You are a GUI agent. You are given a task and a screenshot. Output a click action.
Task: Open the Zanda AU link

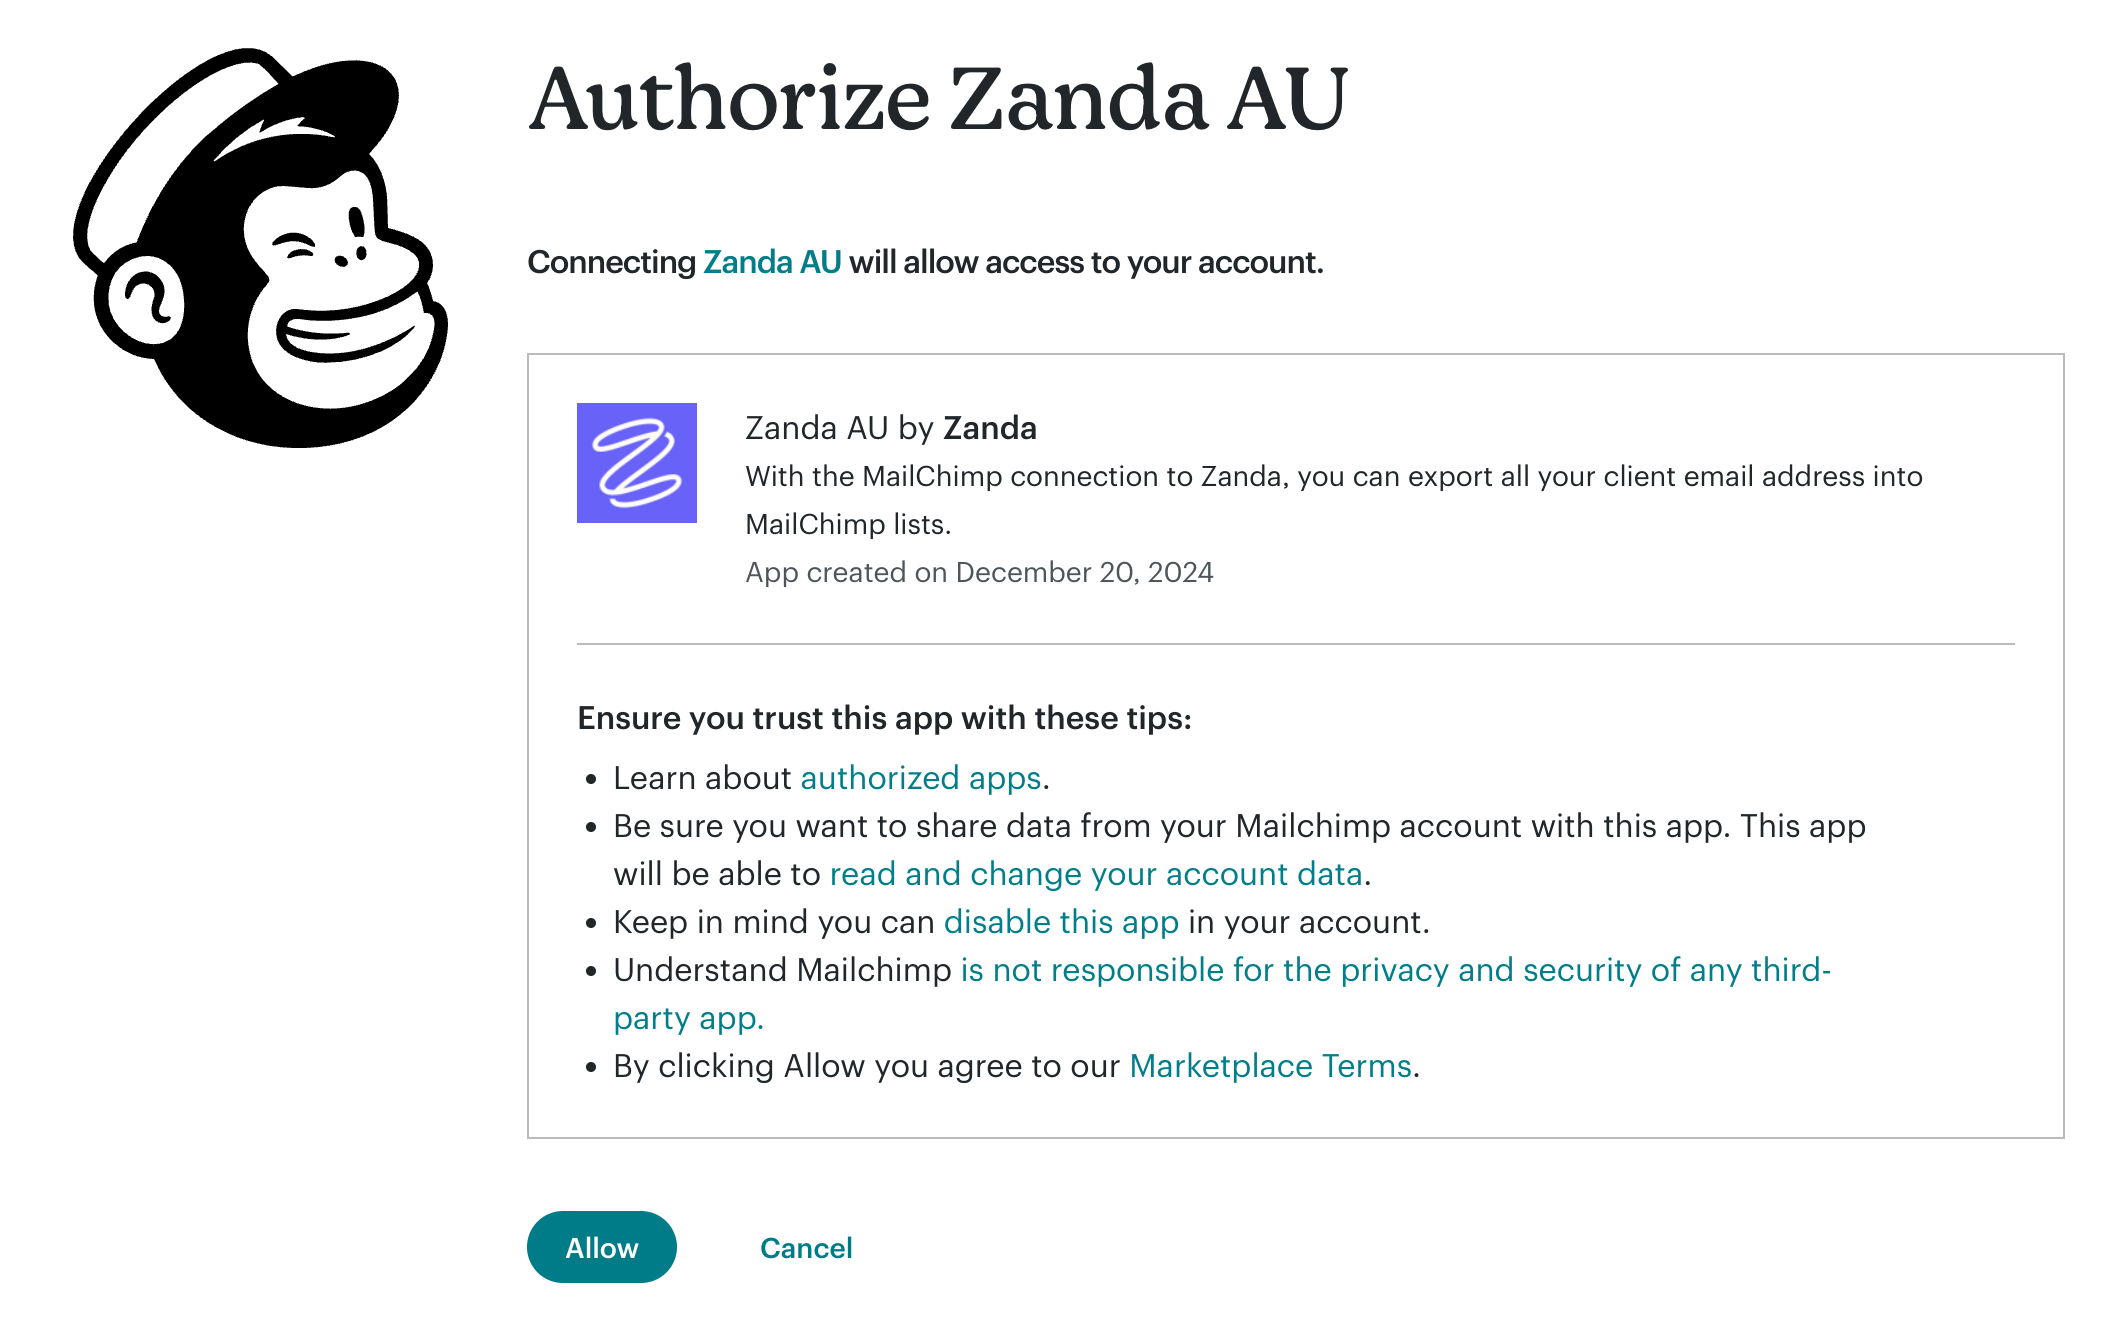point(772,262)
